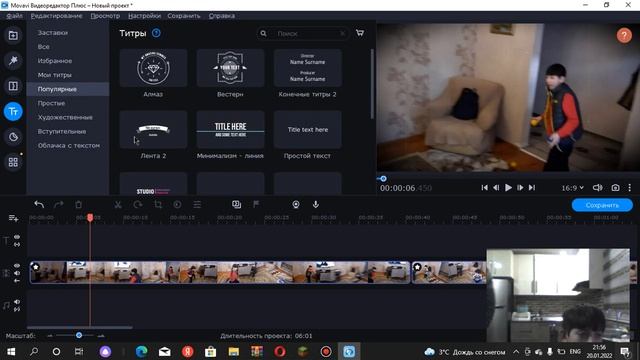Open the Сохранить menu in menu bar
This screenshot has height=360, width=640.
(184, 16)
